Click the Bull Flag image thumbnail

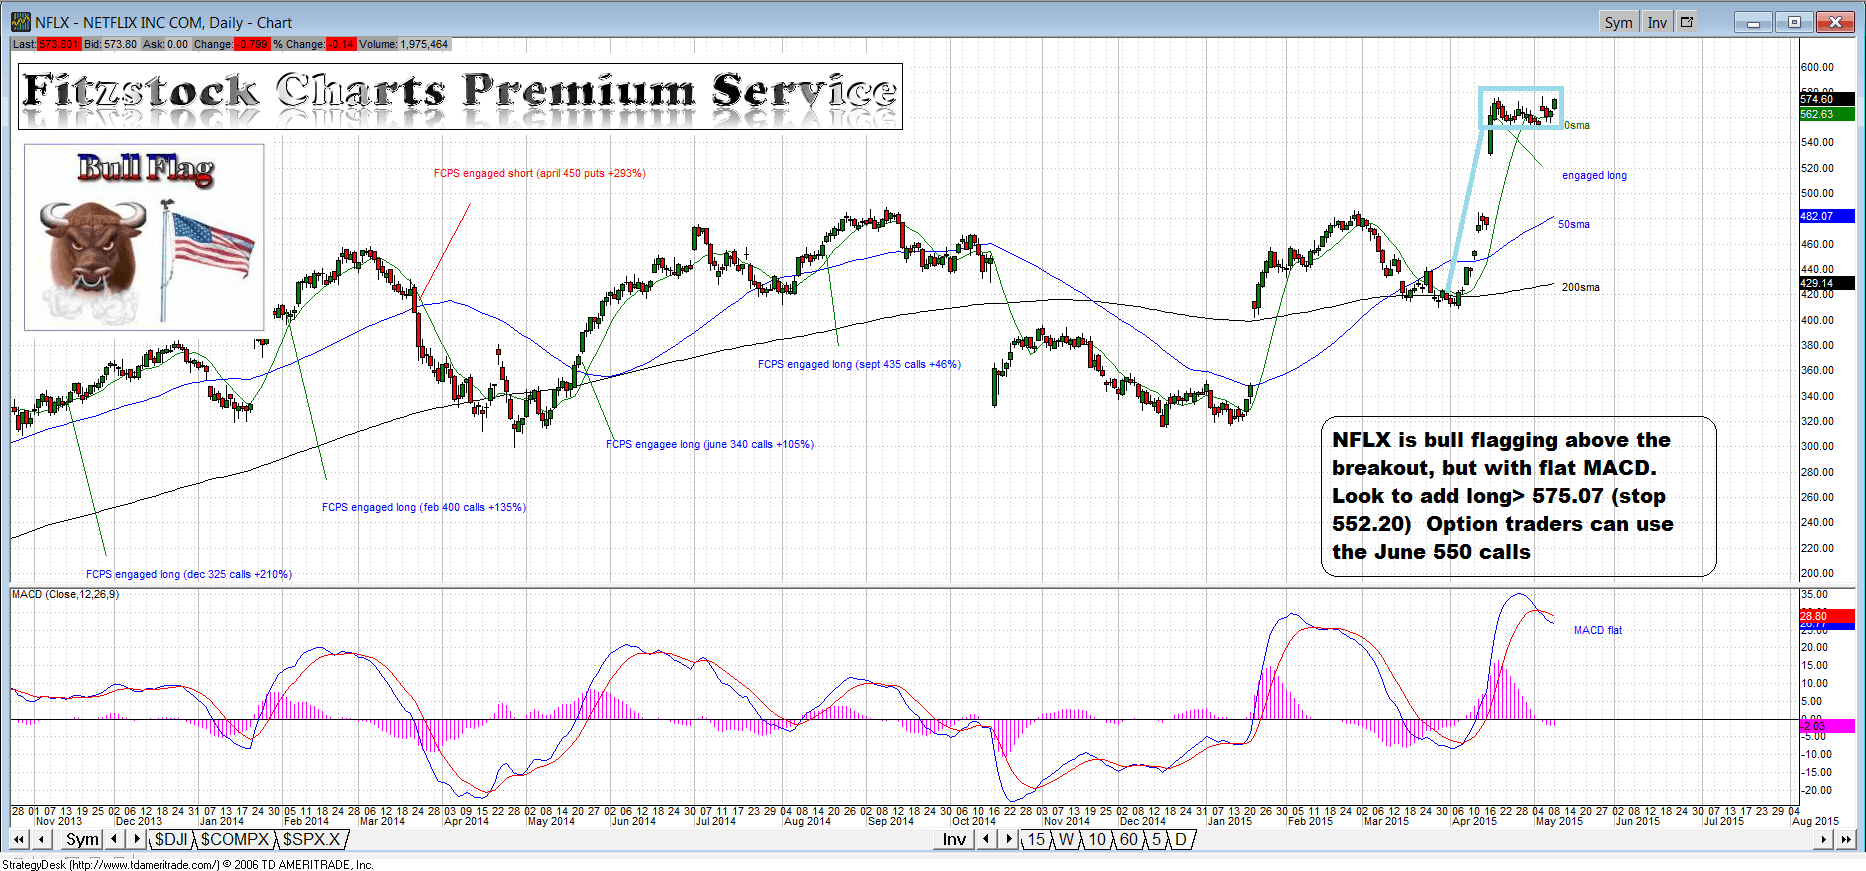click(144, 237)
